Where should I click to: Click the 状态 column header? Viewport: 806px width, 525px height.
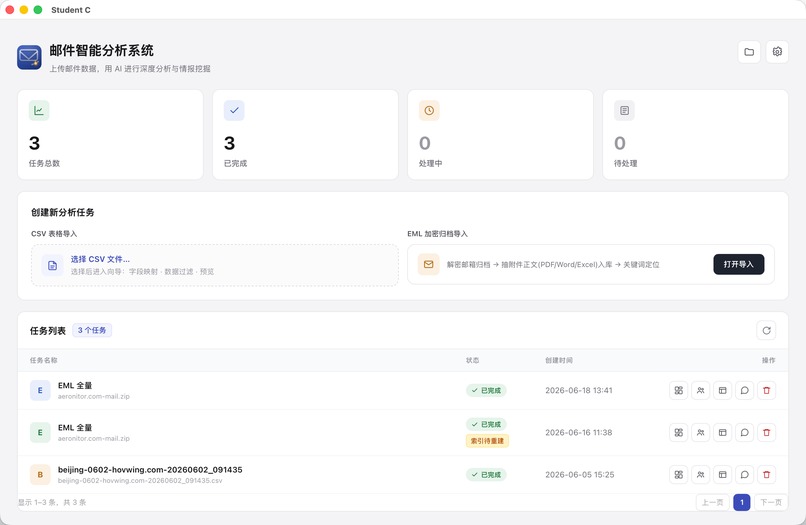coord(472,360)
